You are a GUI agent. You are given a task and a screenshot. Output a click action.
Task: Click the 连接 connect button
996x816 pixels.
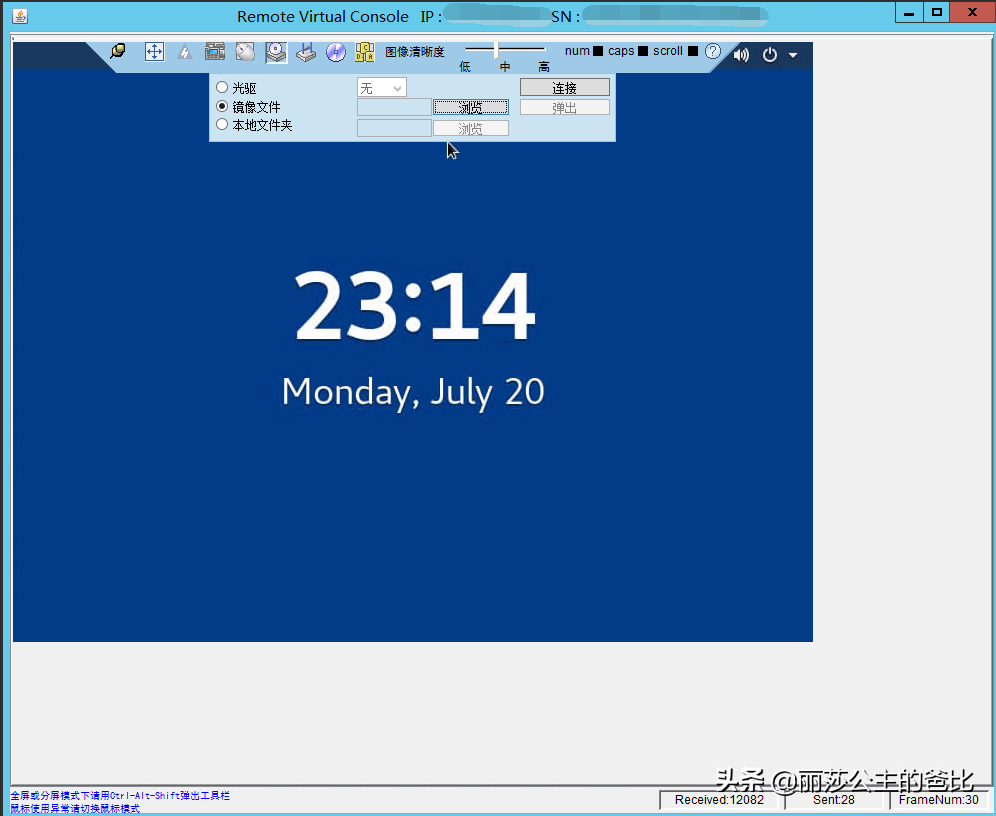coord(564,88)
